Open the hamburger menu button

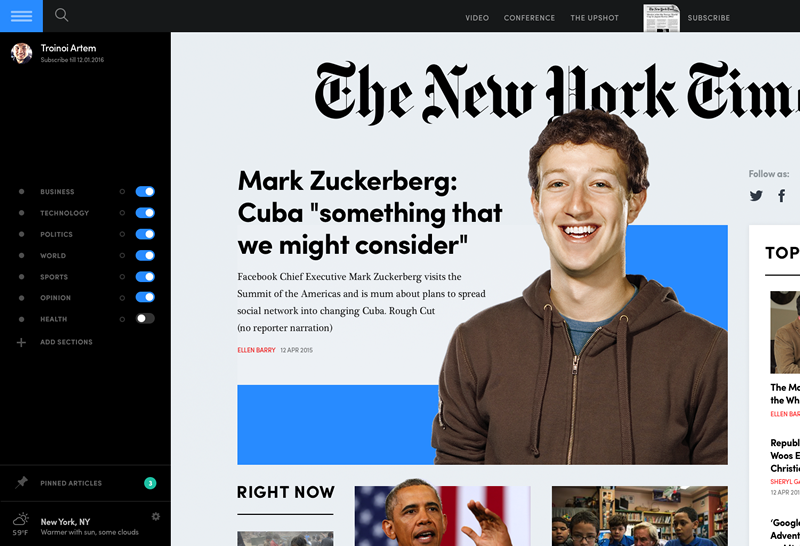[21, 16]
